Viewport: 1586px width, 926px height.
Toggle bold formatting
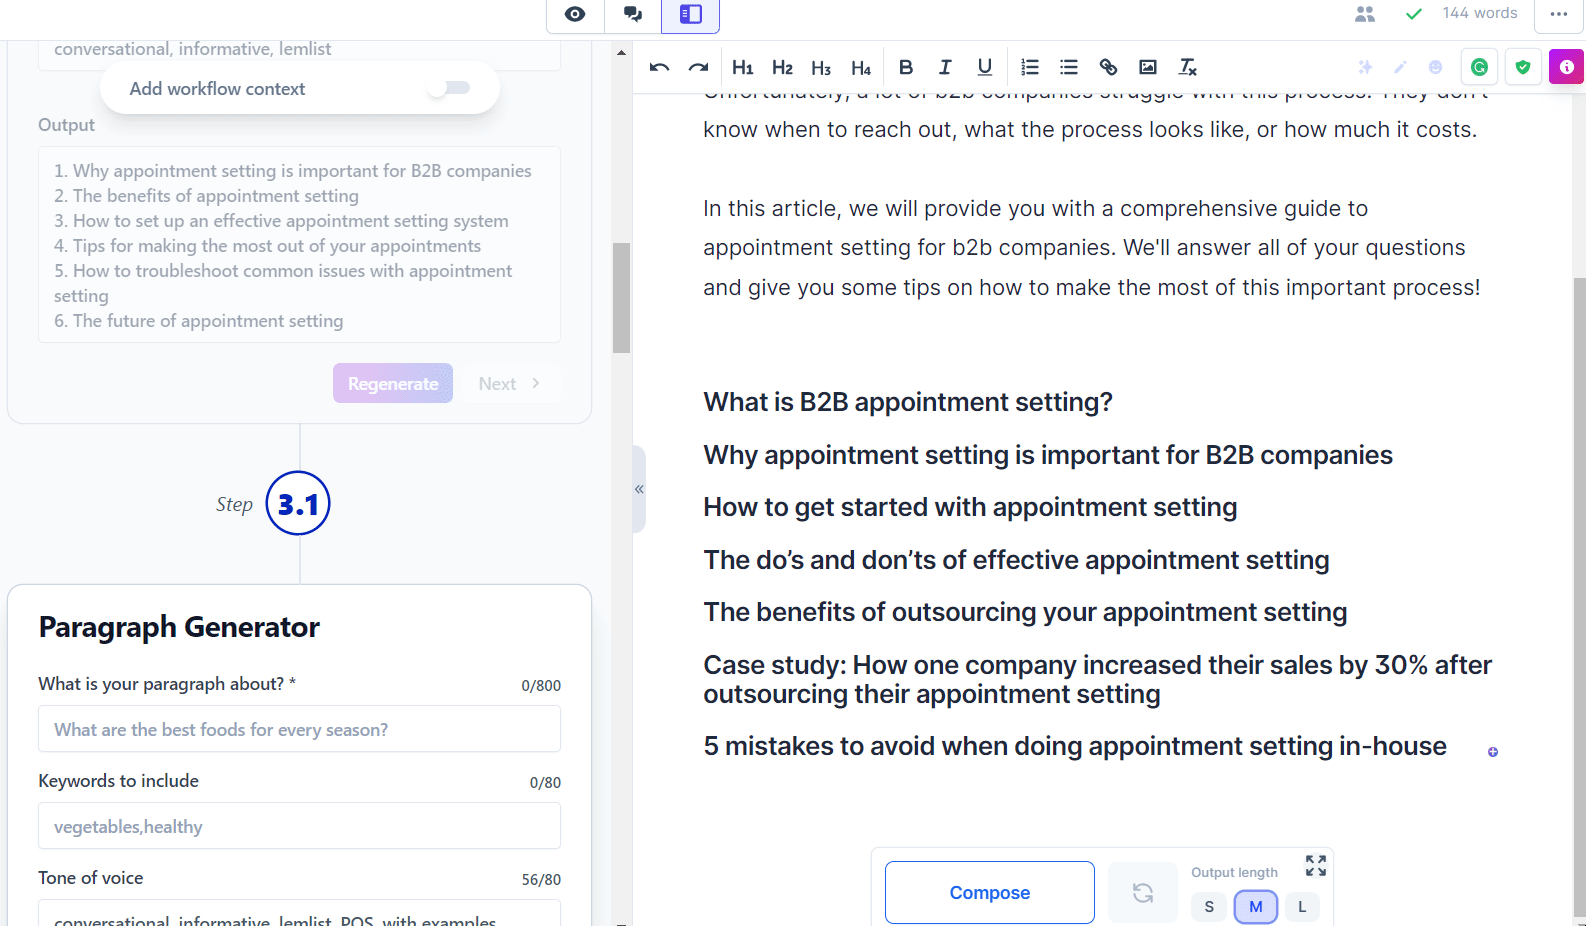[x=906, y=67]
